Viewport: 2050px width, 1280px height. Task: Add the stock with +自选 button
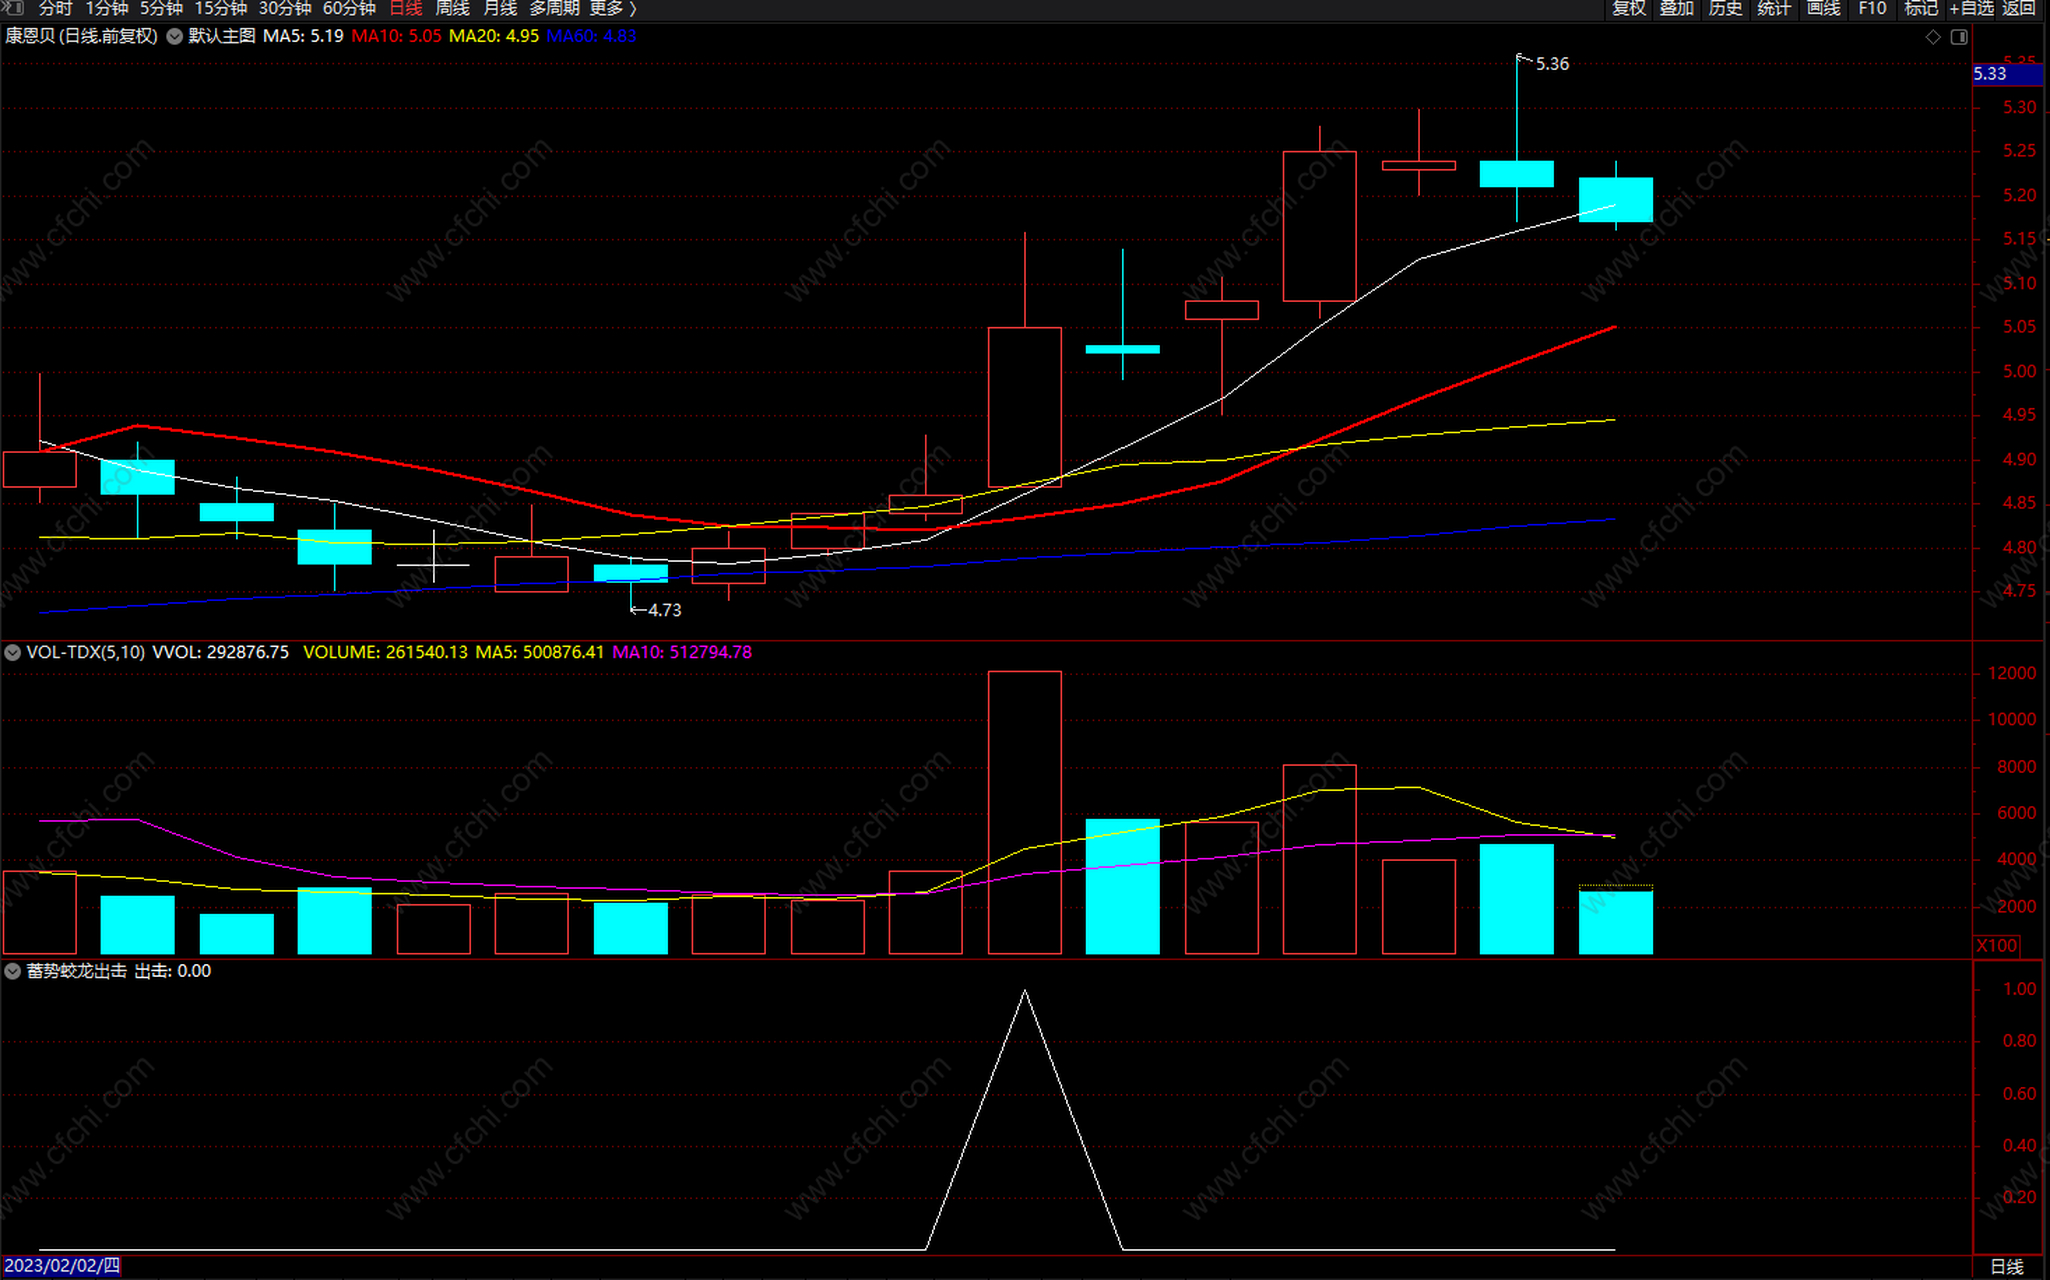tap(1971, 8)
